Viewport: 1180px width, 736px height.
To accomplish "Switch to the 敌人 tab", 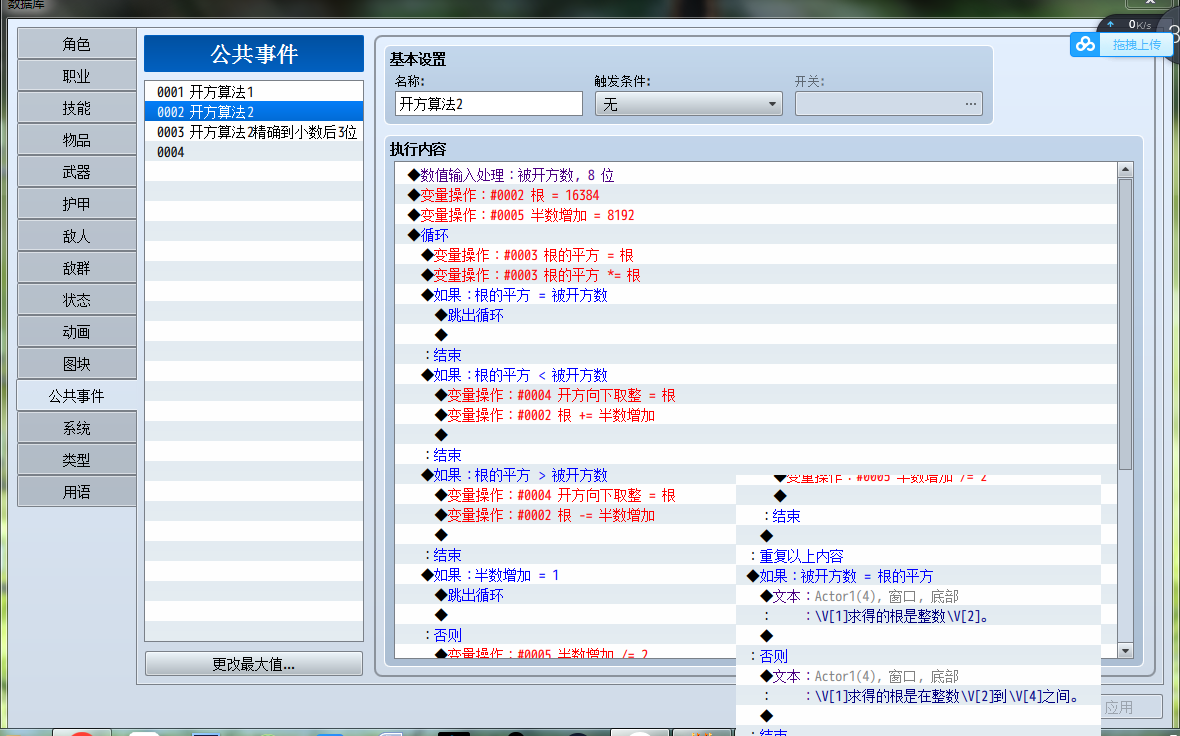I will 77,236.
